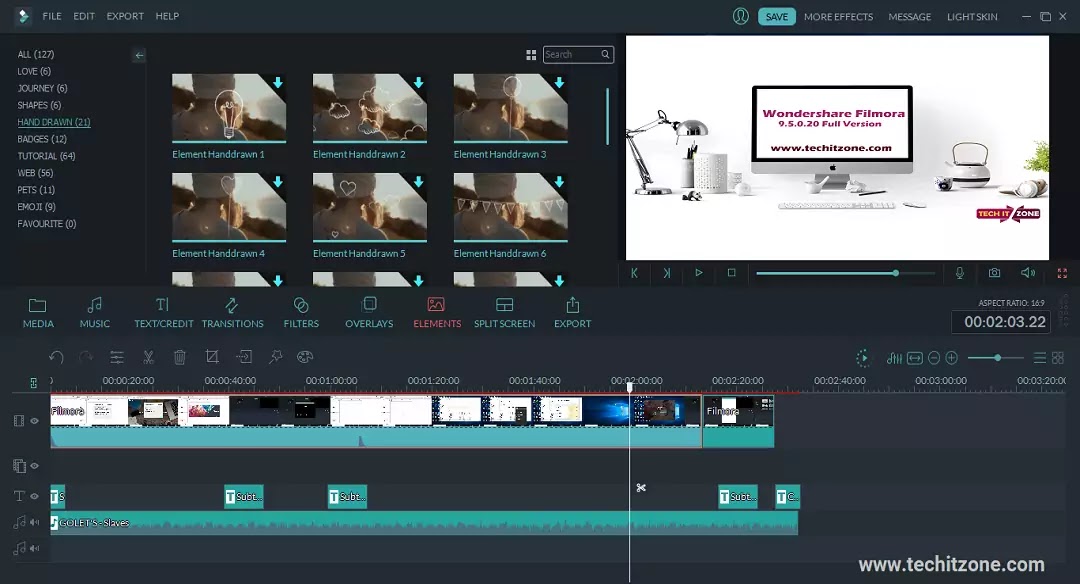Viewport: 1080px width, 584px height.
Task: Mute the second music track
Action: click(34, 549)
